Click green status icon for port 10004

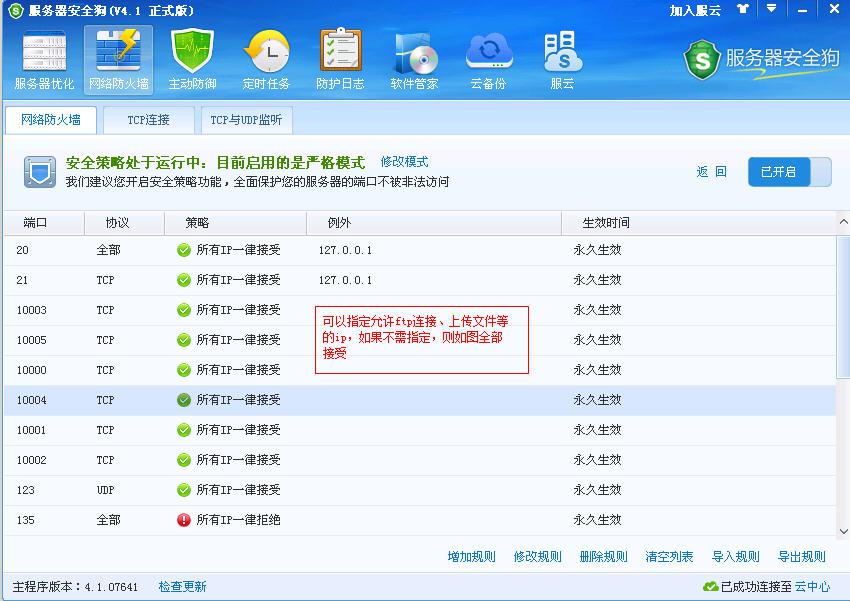[184, 400]
